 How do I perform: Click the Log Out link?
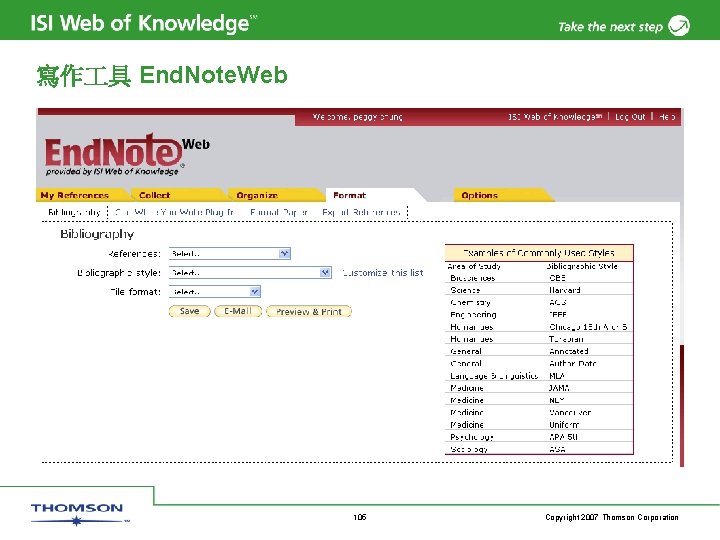pos(630,117)
